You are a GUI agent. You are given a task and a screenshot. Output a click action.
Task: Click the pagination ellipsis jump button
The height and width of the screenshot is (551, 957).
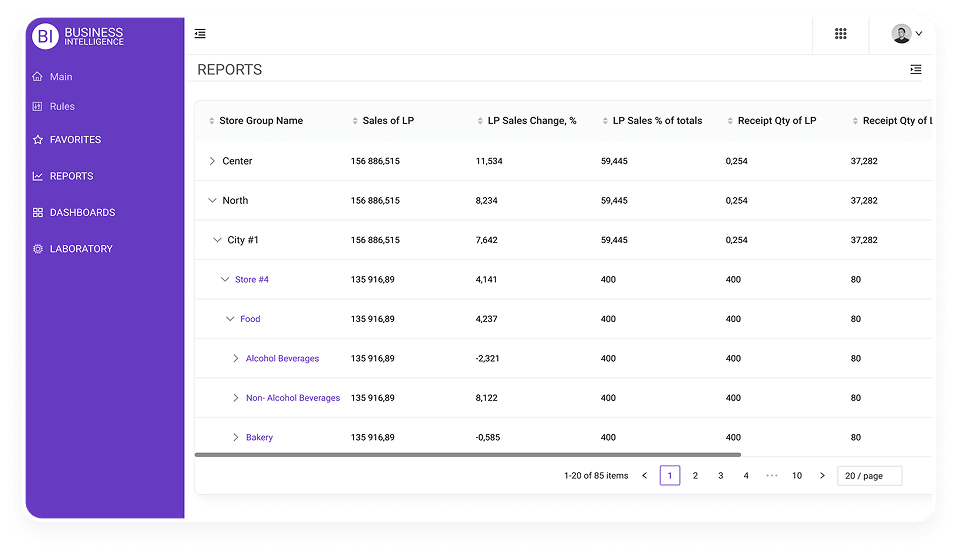coord(771,476)
